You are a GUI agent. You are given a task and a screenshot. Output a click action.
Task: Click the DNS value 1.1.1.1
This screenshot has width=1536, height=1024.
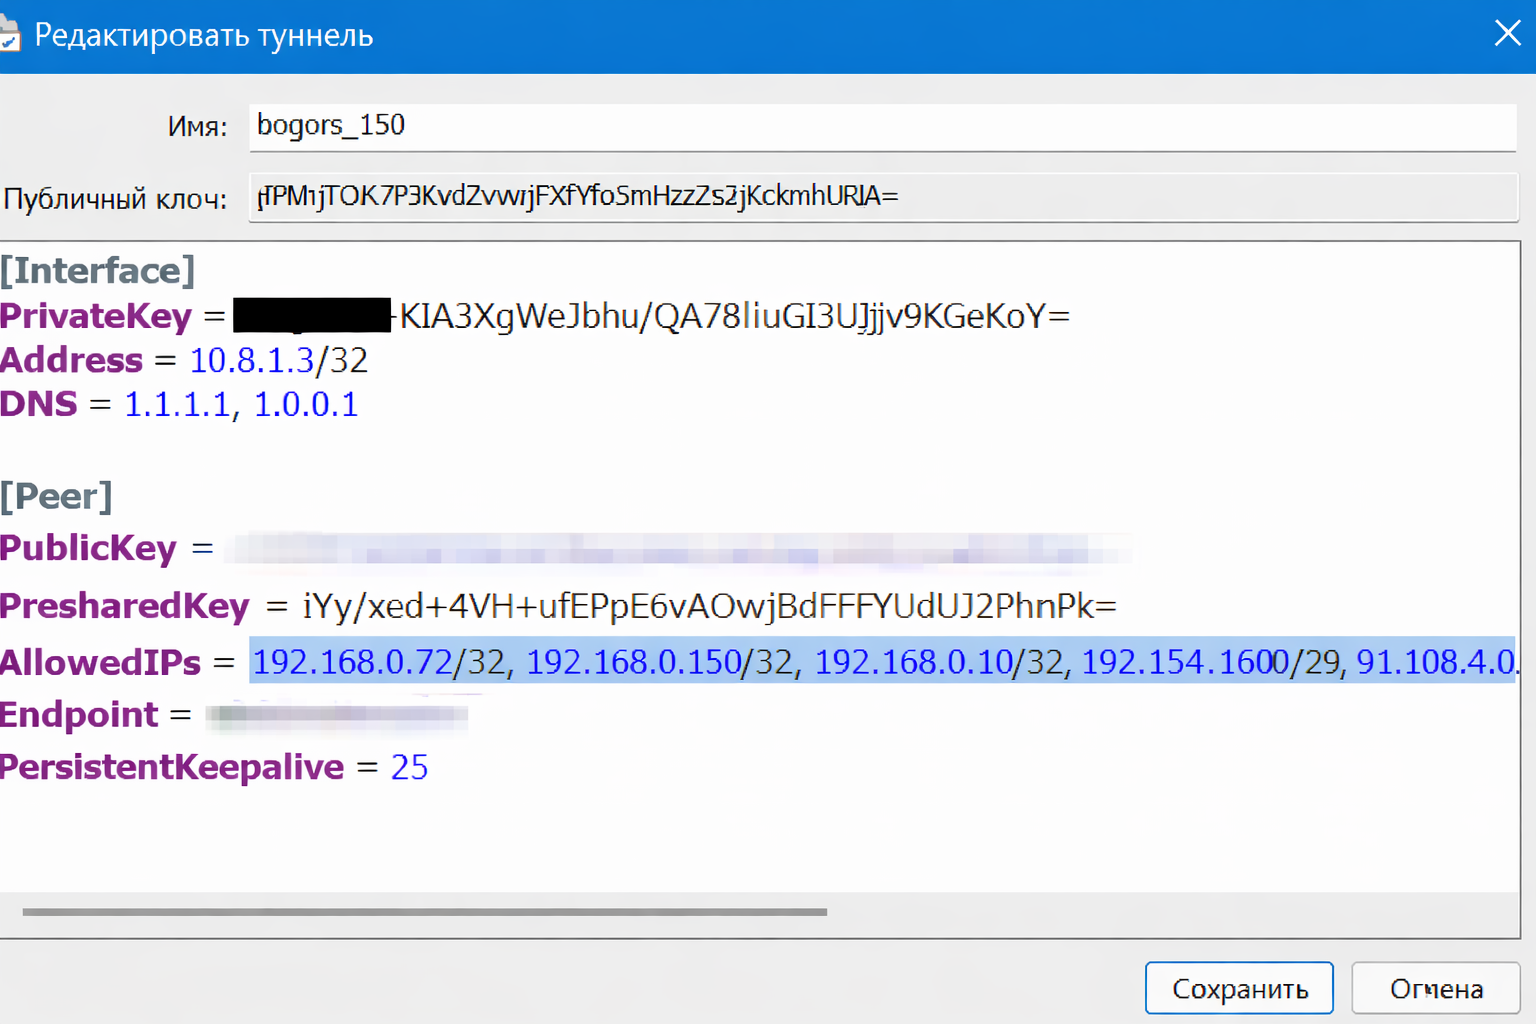[176, 404]
